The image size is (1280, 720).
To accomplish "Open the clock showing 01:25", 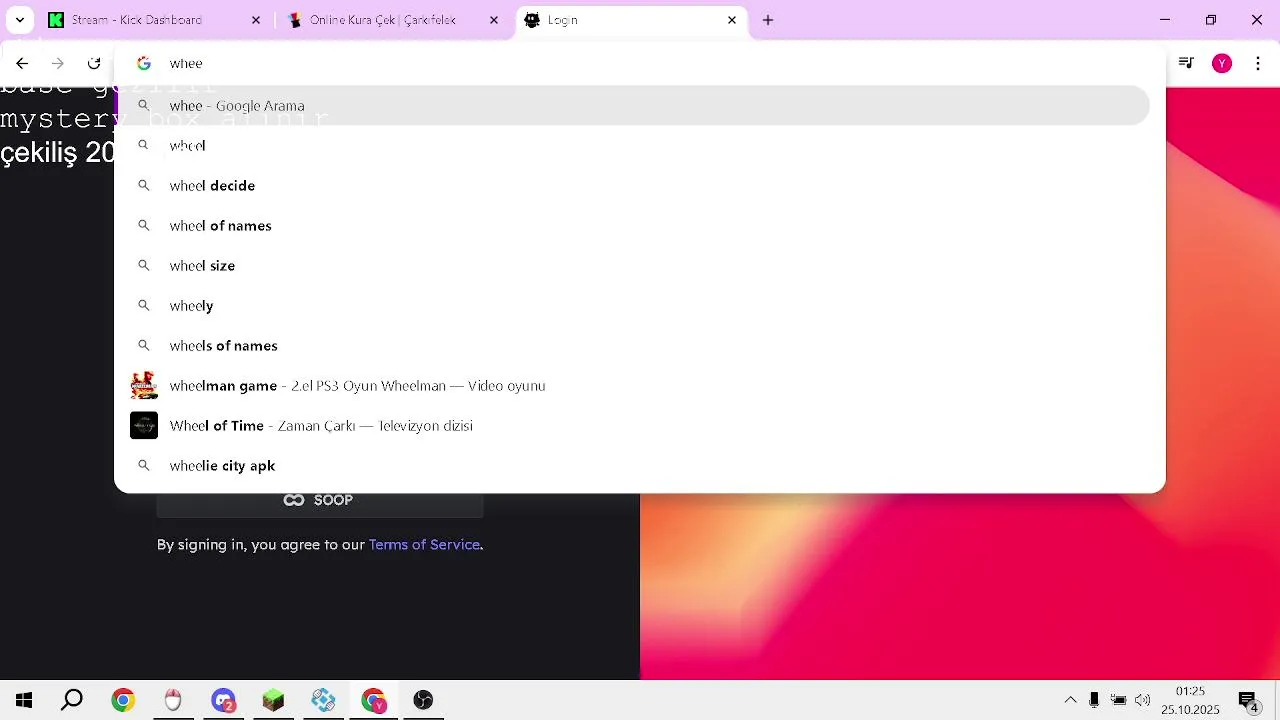I will [1190, 700].
